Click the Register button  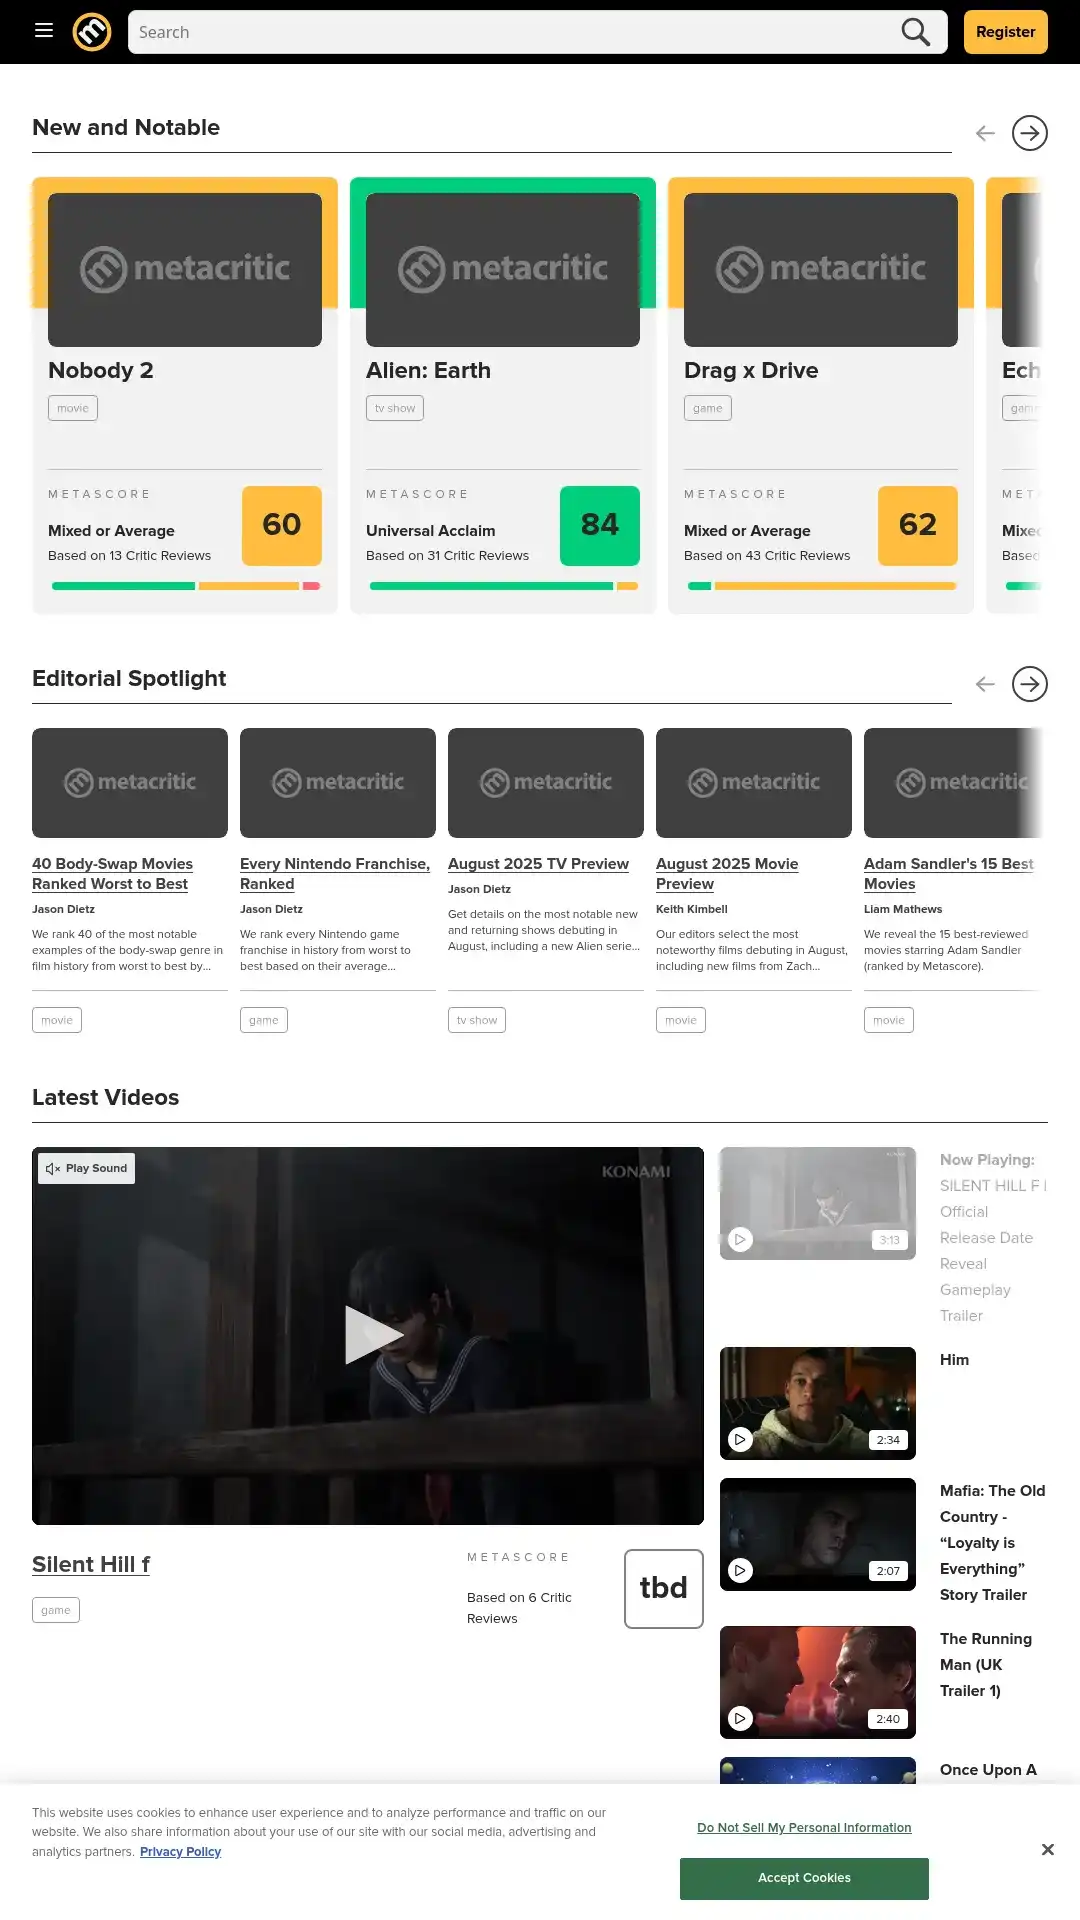point(1005,32)
